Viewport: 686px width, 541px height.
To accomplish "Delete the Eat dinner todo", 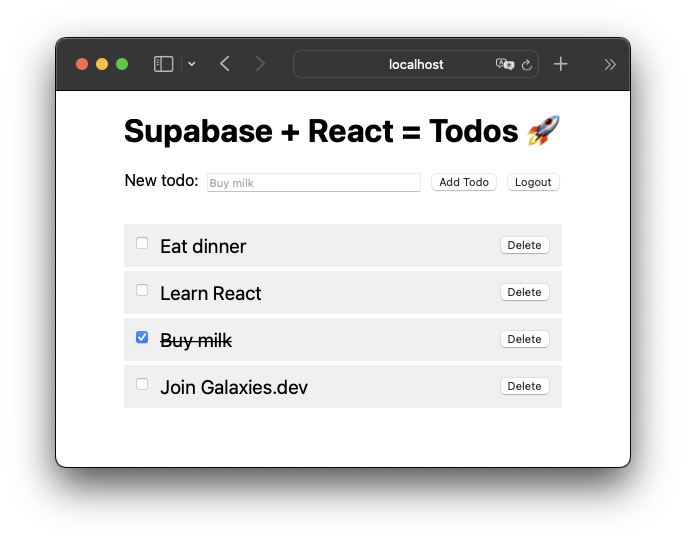I will (x=524, y=245).
